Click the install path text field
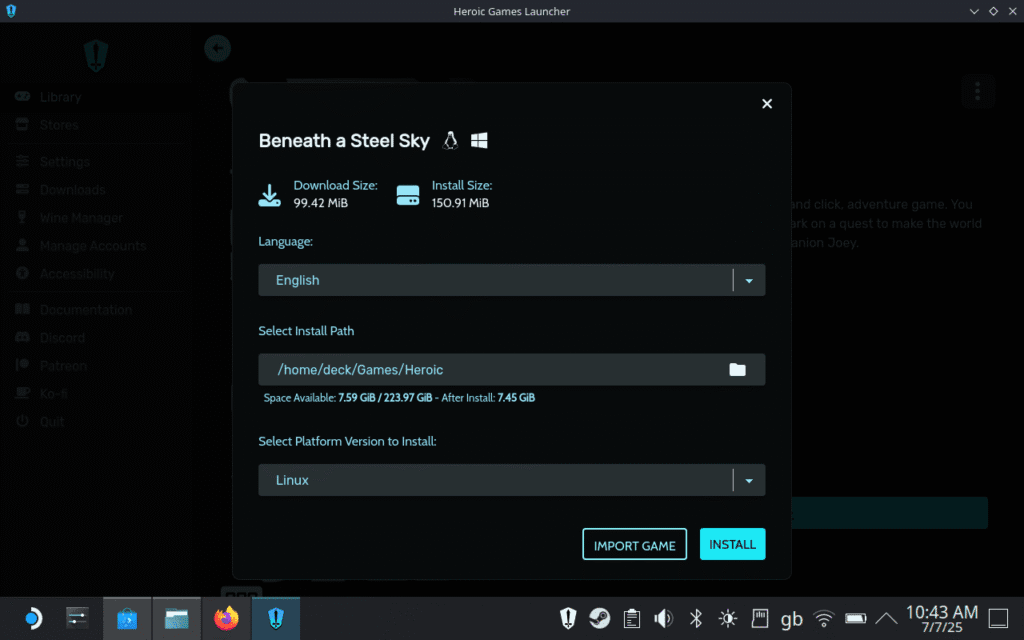The image size is (1024, 640). [490, 370]
